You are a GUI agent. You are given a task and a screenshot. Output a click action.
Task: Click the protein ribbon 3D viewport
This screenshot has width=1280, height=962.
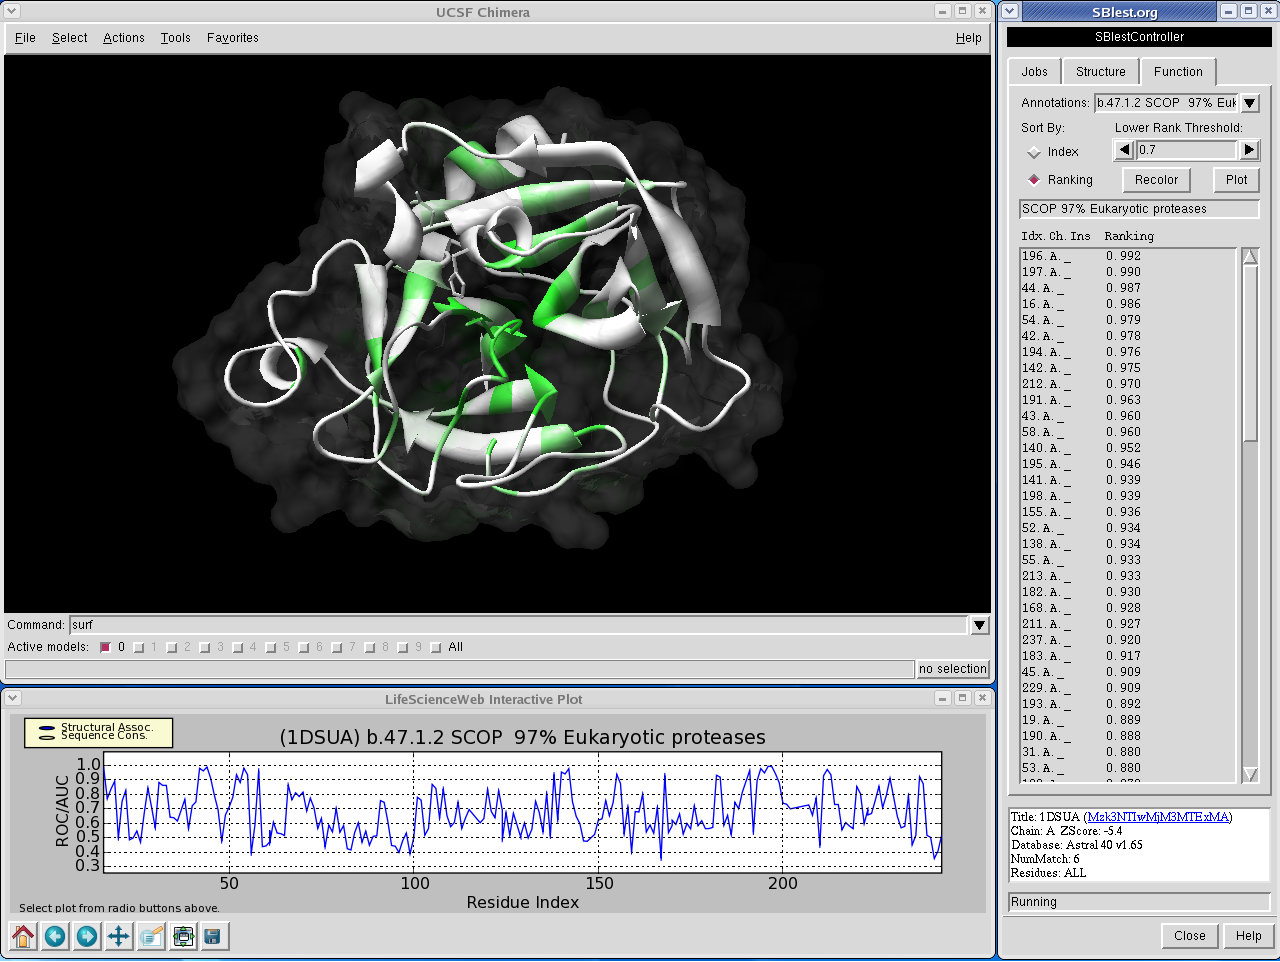(x=497, y=333)
